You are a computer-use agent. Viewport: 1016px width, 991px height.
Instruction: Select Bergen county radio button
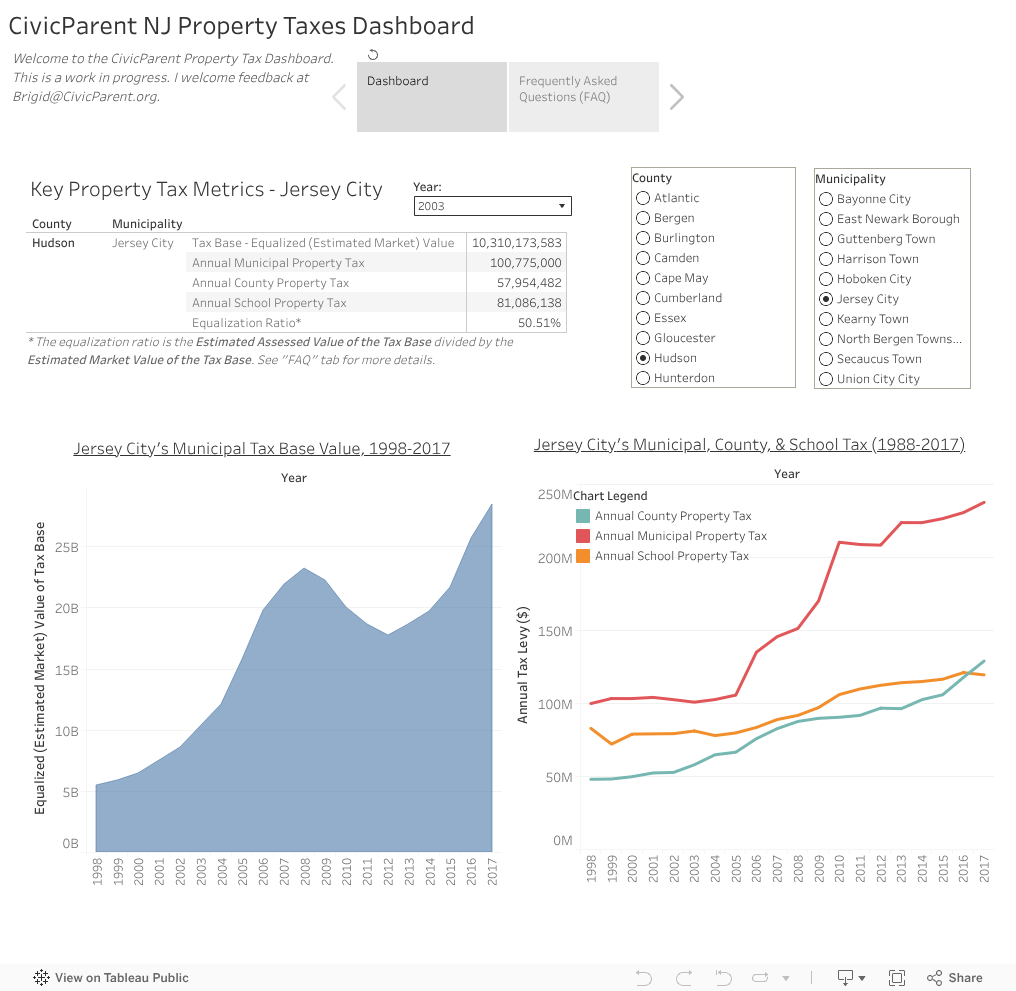pyautogui.click(x=643, y=218)
